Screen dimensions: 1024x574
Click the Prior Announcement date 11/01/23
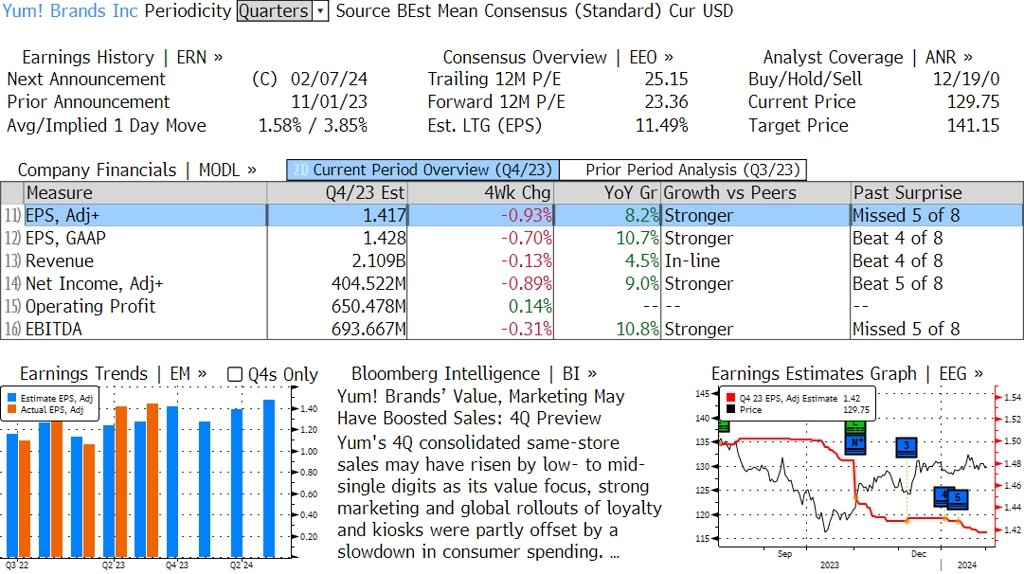(329, 103)
